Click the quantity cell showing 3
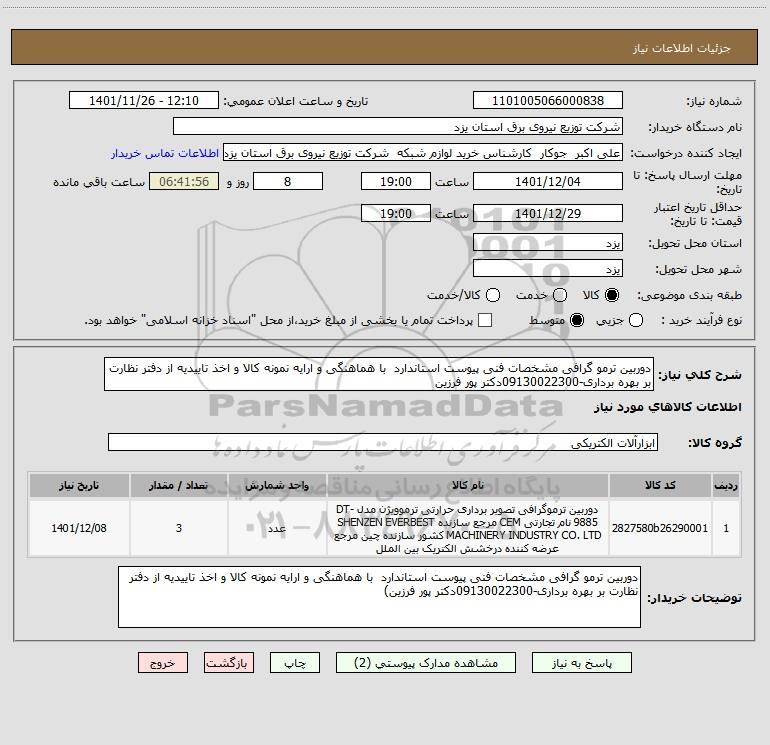The width and height of the screenshot is (770, 745). pyautogui.click(x=179, y=528)
